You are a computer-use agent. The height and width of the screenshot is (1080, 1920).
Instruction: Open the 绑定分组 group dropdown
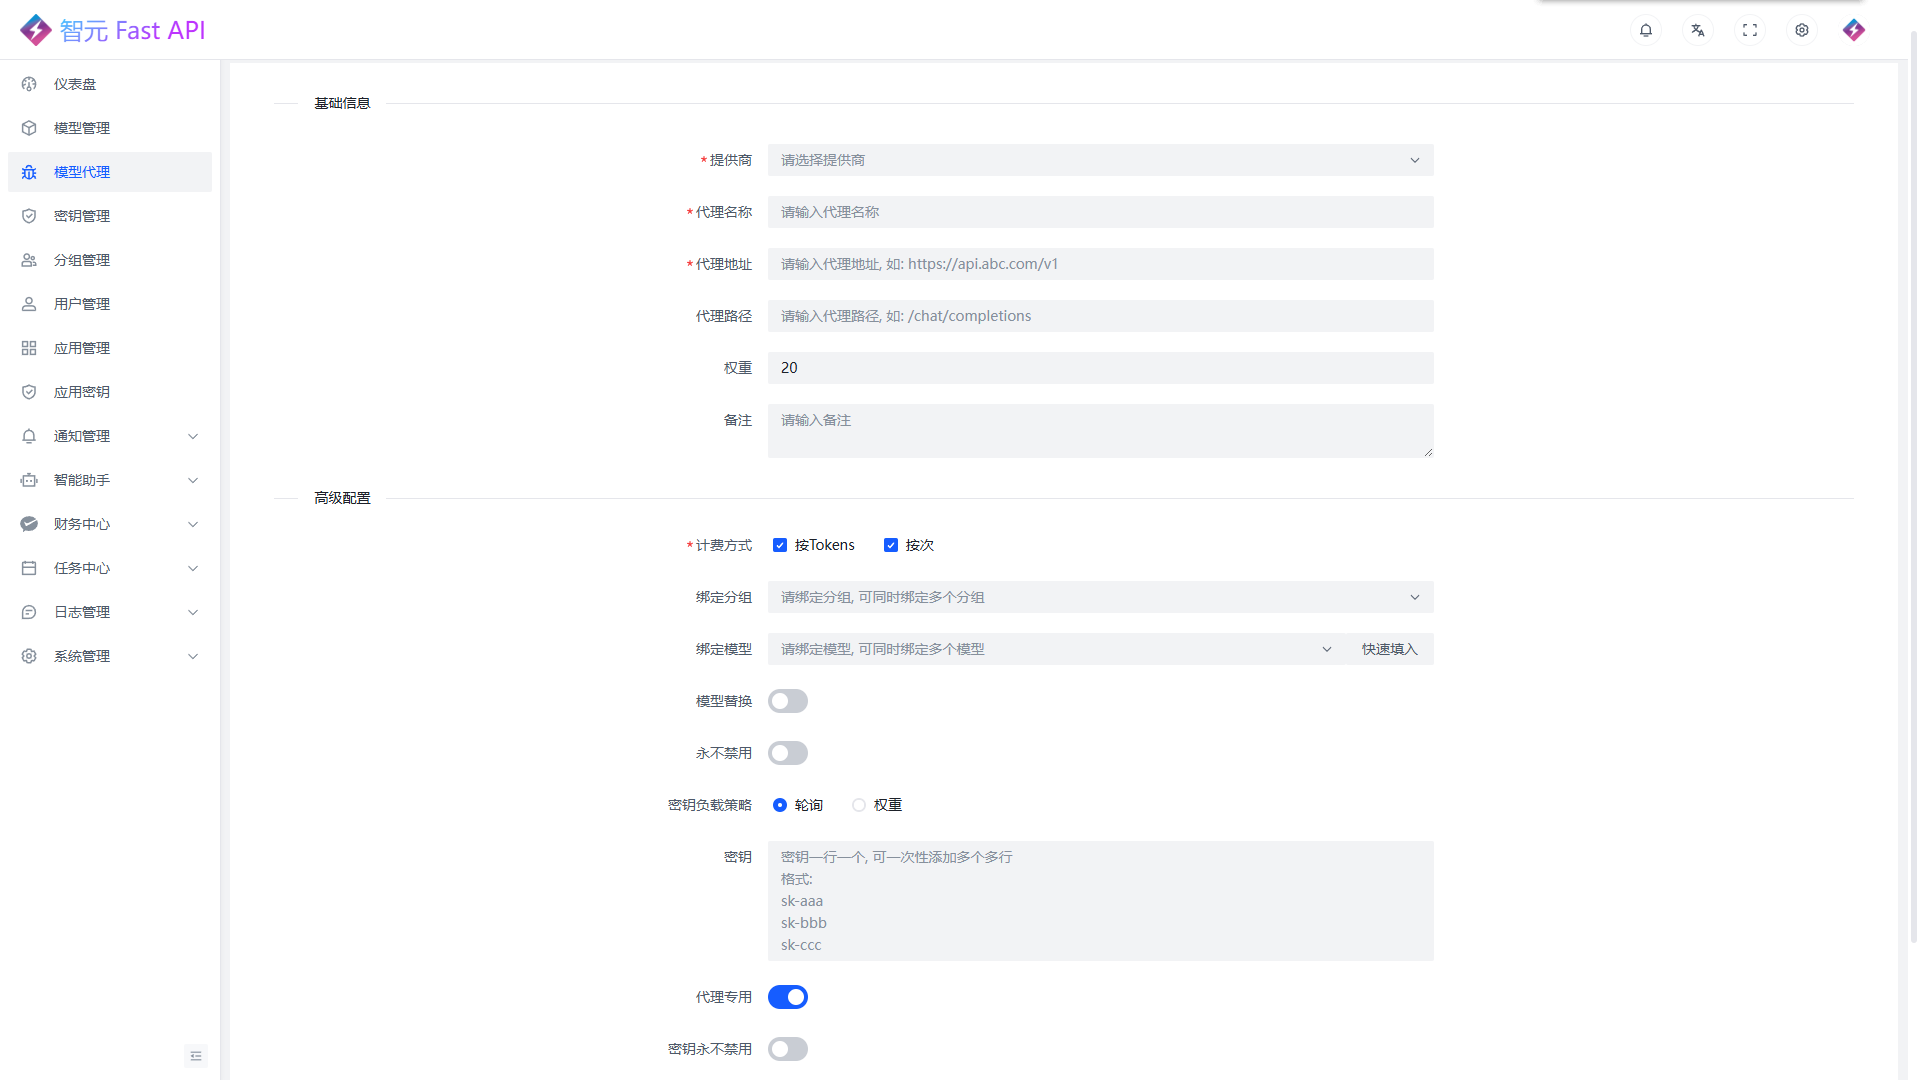point(1100,597)
